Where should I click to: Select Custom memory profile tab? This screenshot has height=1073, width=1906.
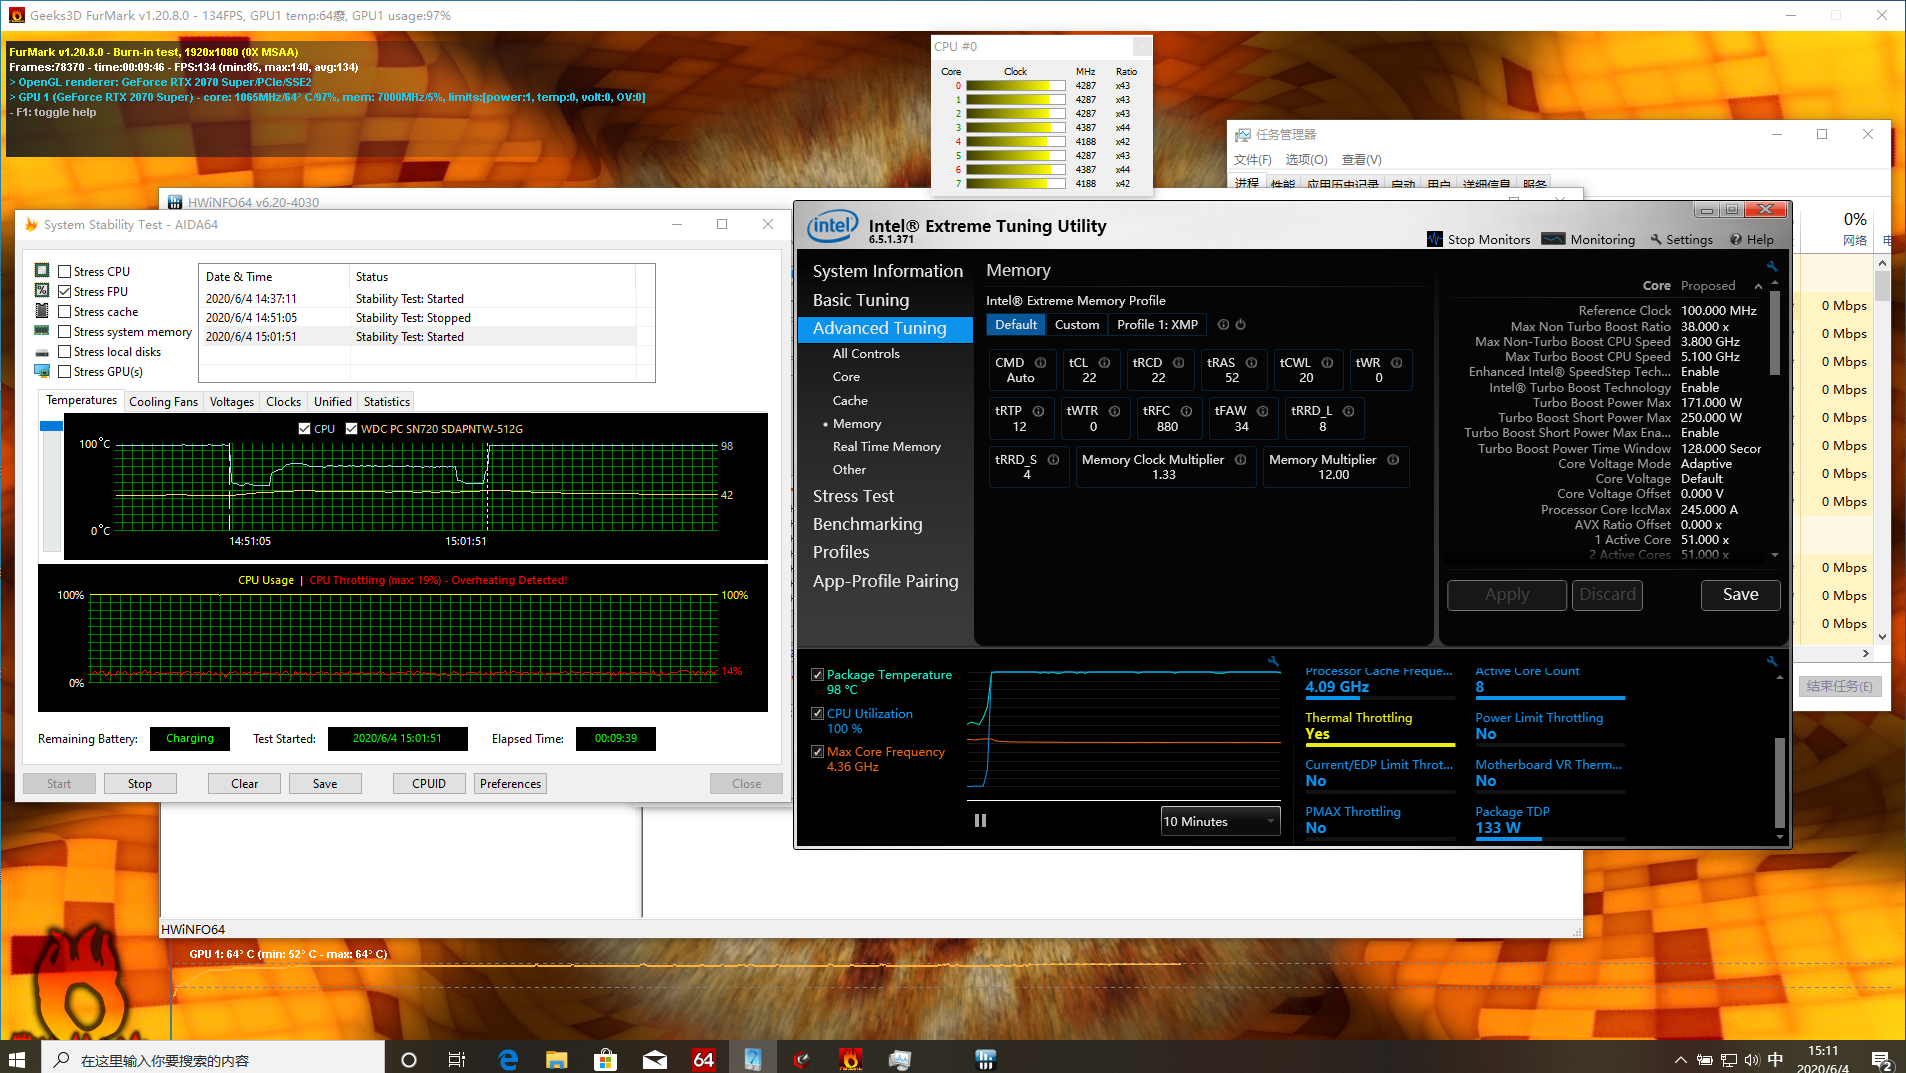pyautogui.click(x=1076, y=325)
